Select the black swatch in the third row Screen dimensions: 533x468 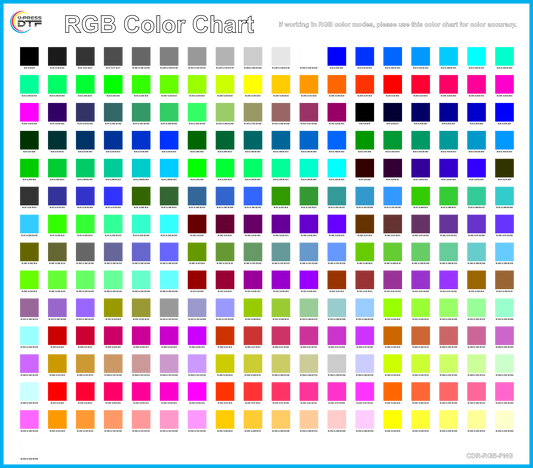[x=365, y=112]
